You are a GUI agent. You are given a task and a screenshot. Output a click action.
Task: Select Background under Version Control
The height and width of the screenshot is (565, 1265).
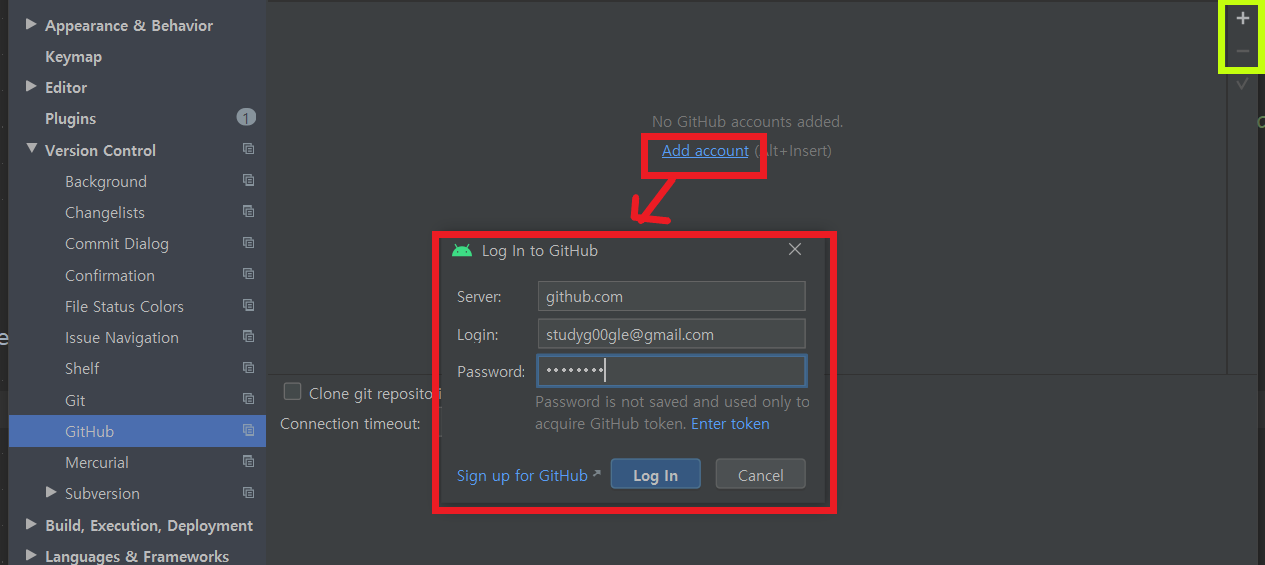tap(106, 182)
